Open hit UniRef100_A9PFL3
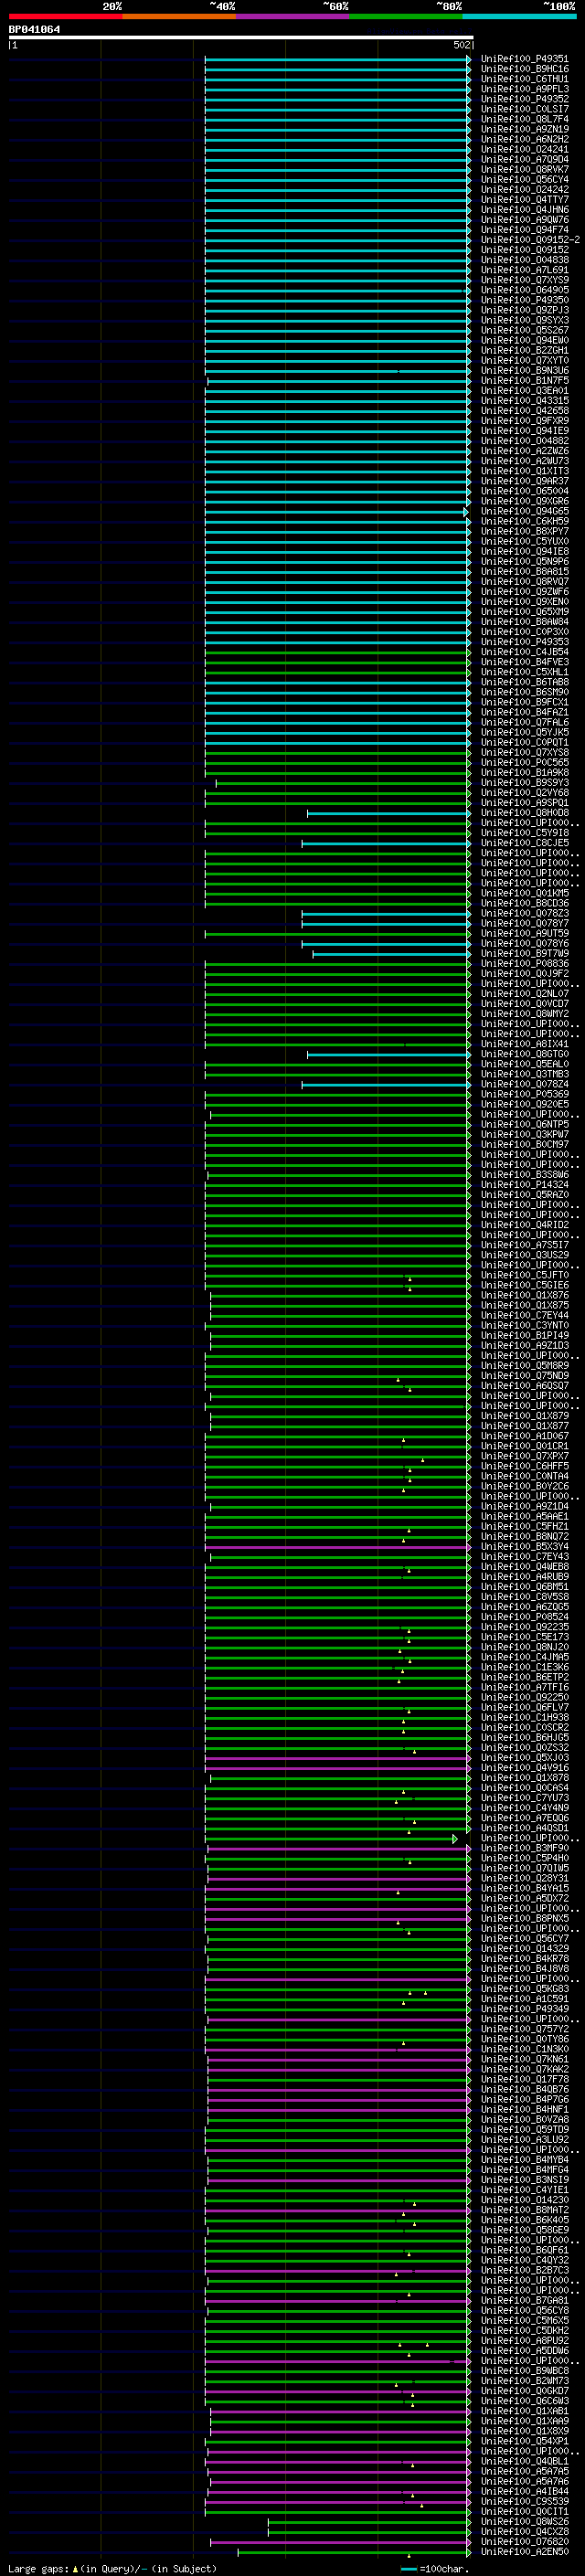The image size is (585, 2576). pos(524,89)
